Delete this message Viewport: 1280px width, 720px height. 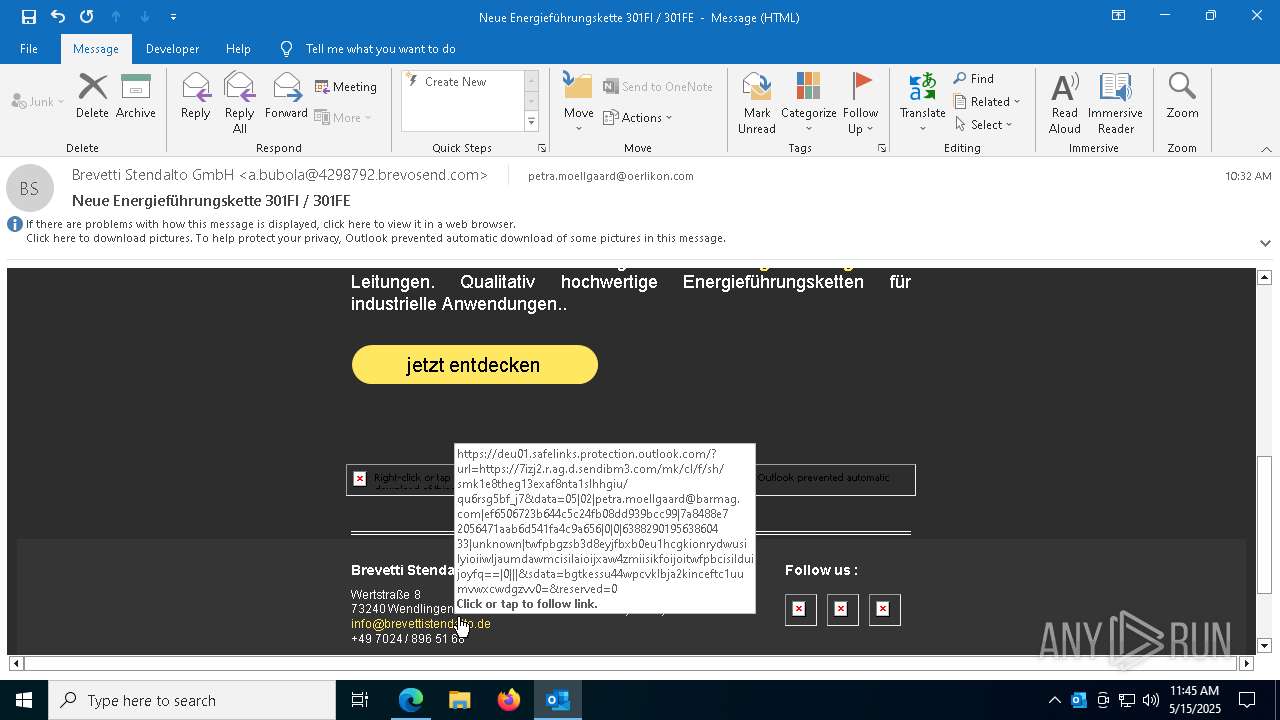(x=92, y=97)
